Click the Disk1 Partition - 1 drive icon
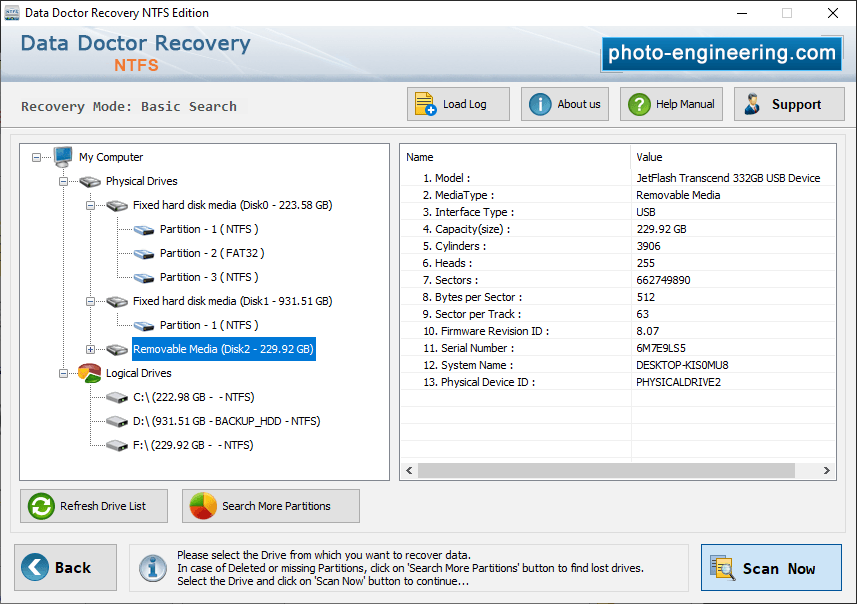The height and width of the screenshot is (604, 857). (144, 326)
